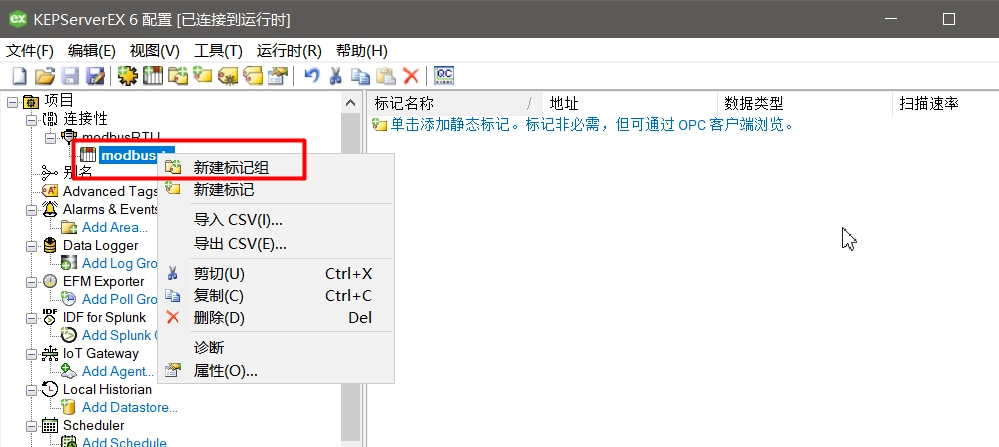Sort by the 标记名称 column header
This screenshot has height=447, width=999.
tap(455, 103)
